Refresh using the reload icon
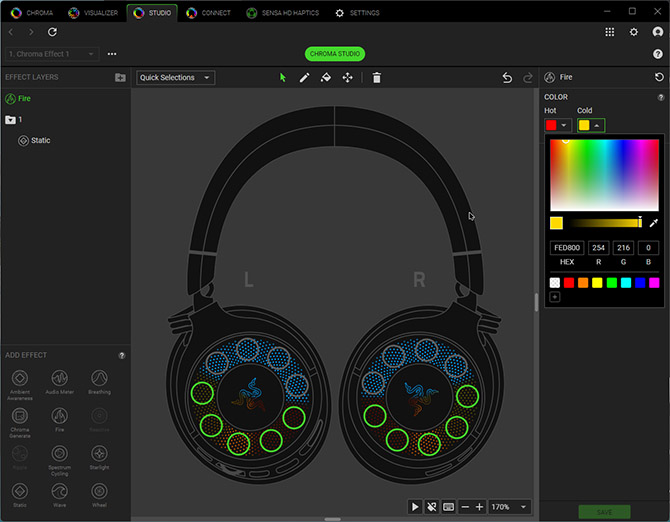 [52, 32]
